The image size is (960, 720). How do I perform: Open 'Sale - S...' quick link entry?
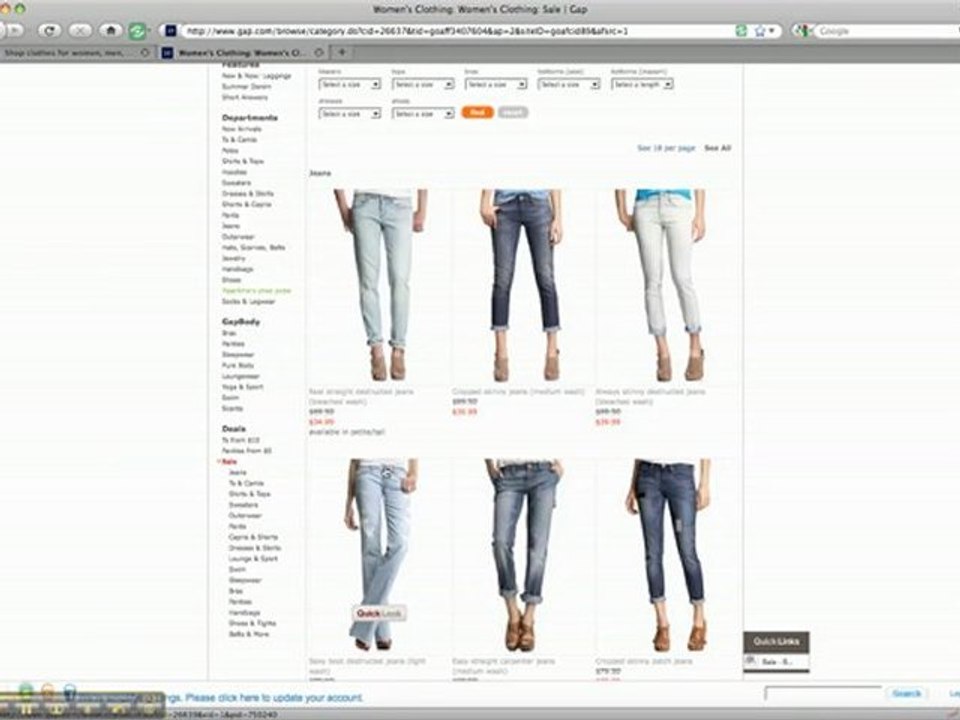(778, 662)
